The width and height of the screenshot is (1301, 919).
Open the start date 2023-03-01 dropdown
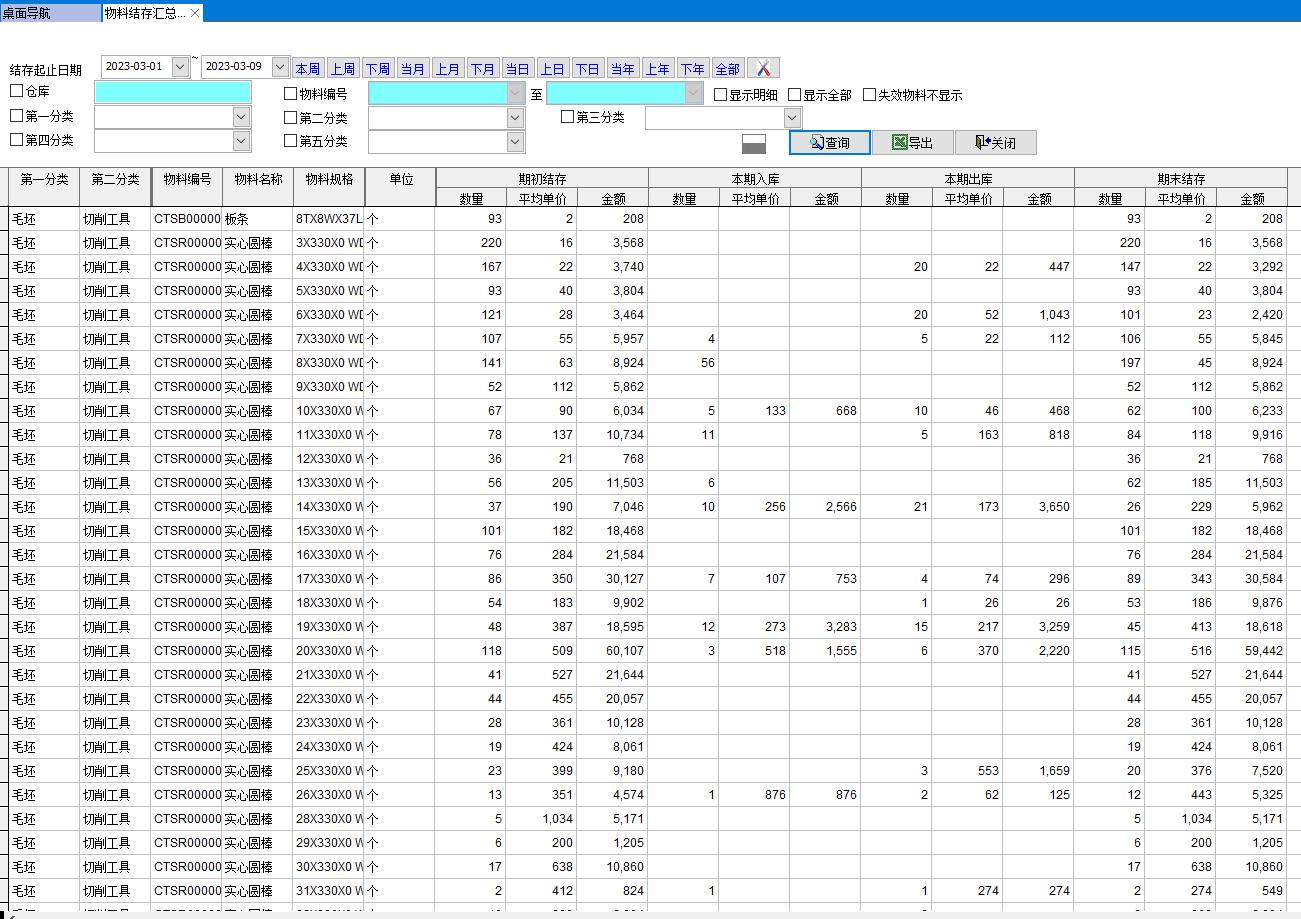(x=180, y=67)
